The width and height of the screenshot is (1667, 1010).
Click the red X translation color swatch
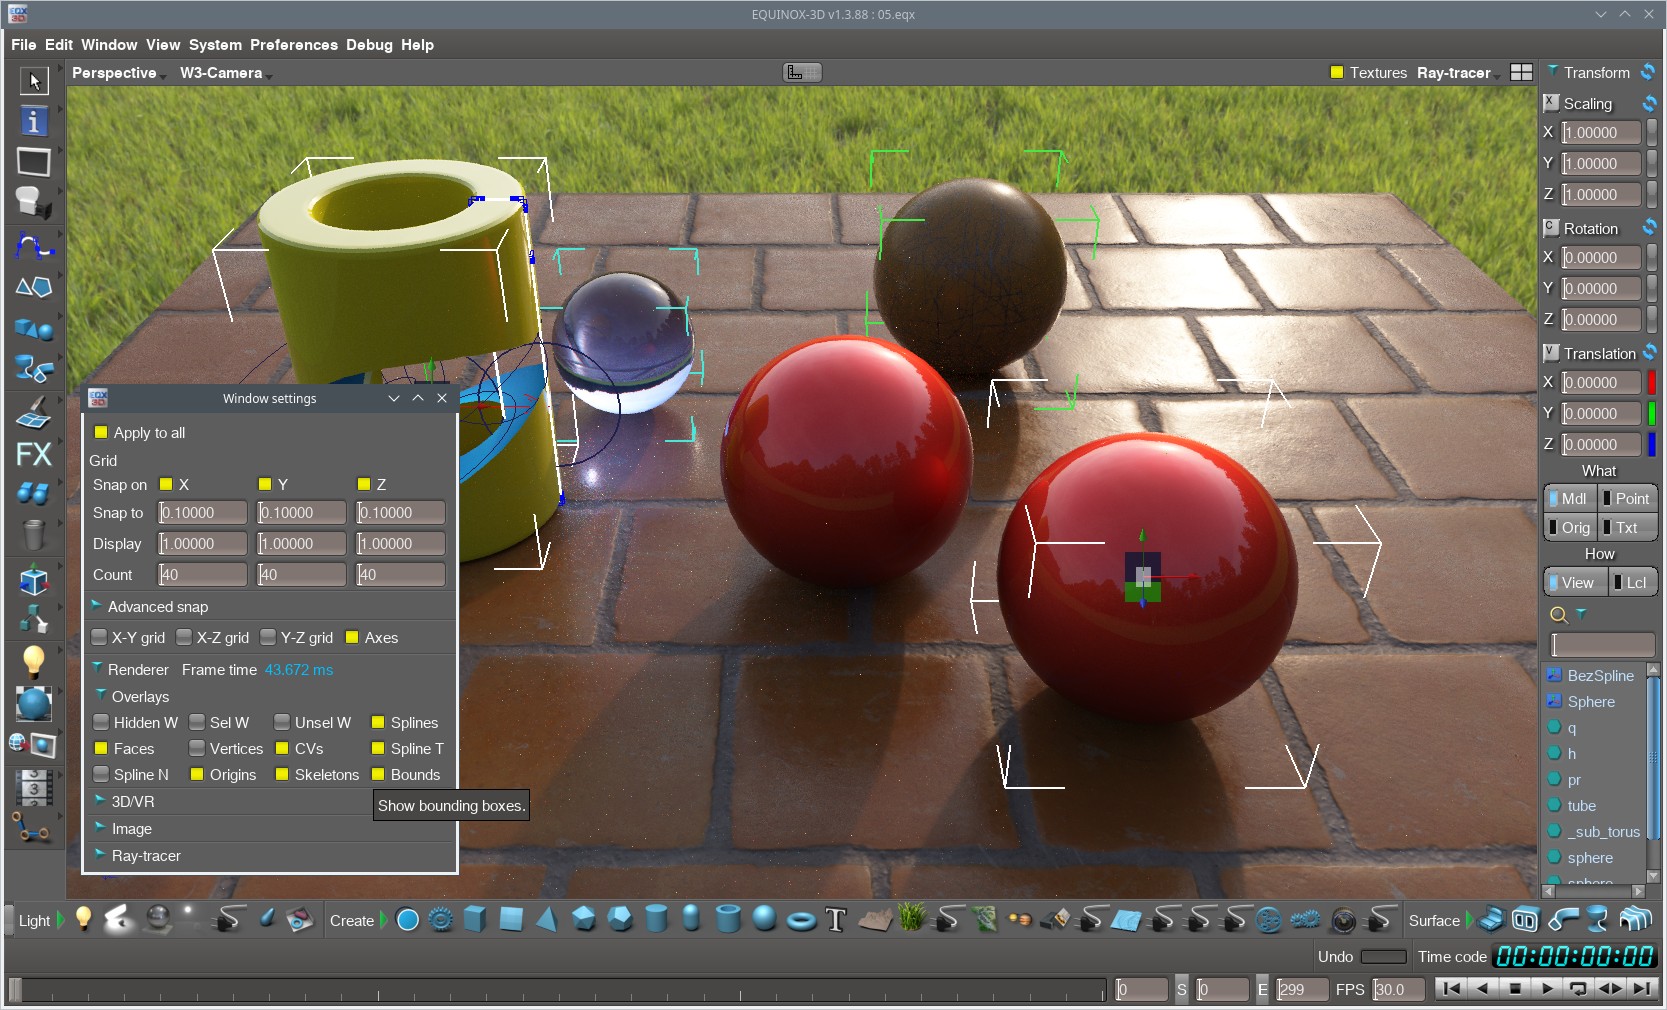(x=1651, y=383)
